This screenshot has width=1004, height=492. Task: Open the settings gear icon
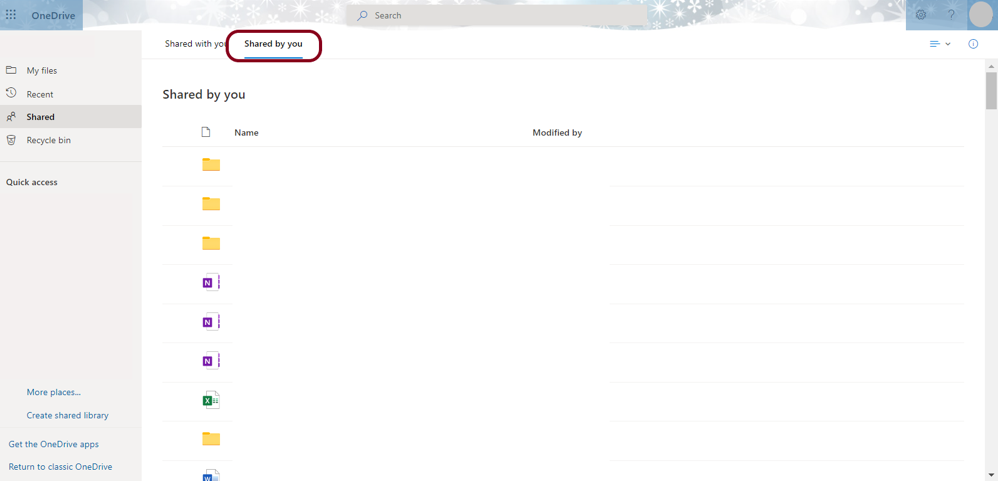click(926, 15)
